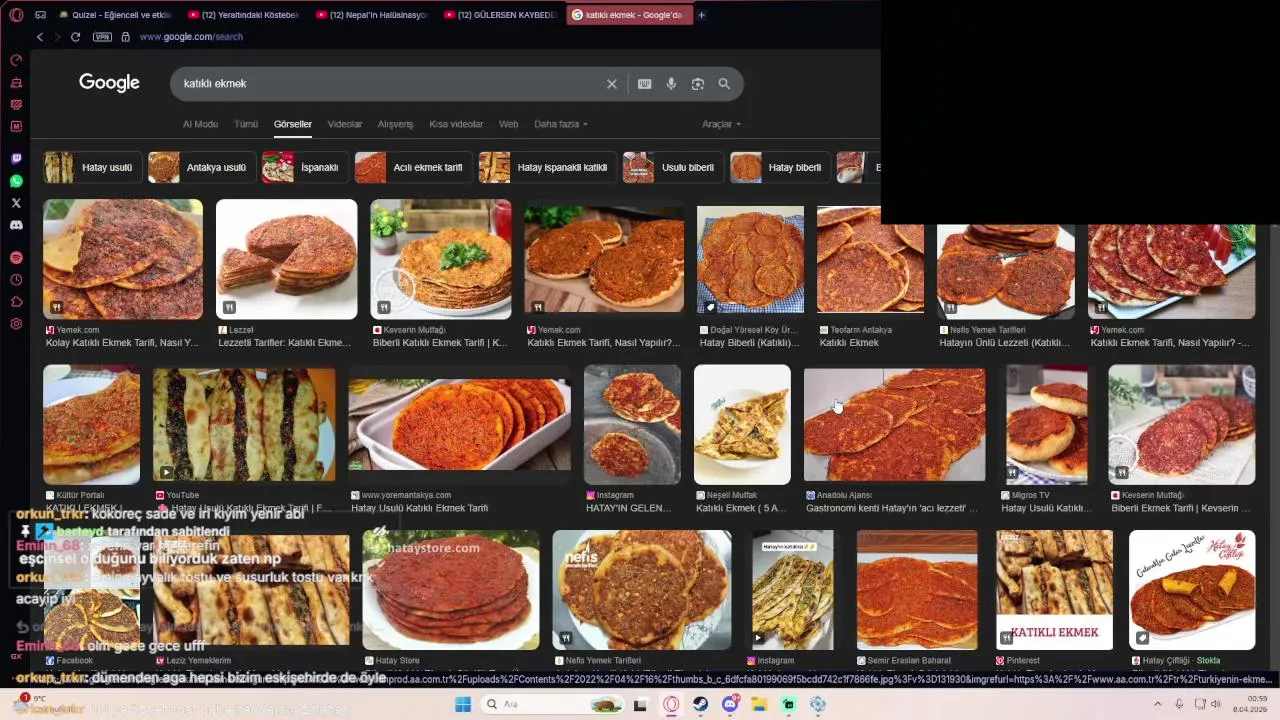
Task: Clear the Google search box text
Action: 612,84
